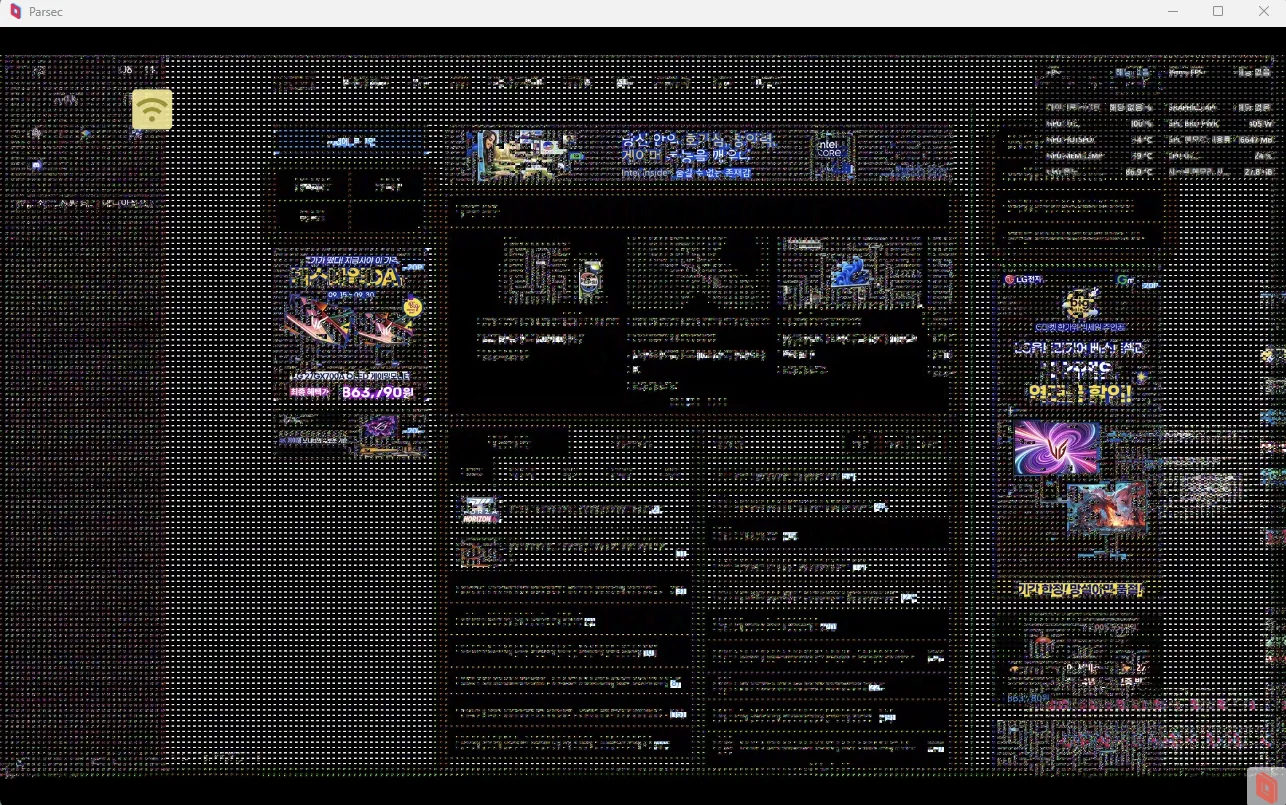This screenshot has height=805, width=1286.
Task: Open the article thumbnail with blue Windows logo
Action: (850, 271)
